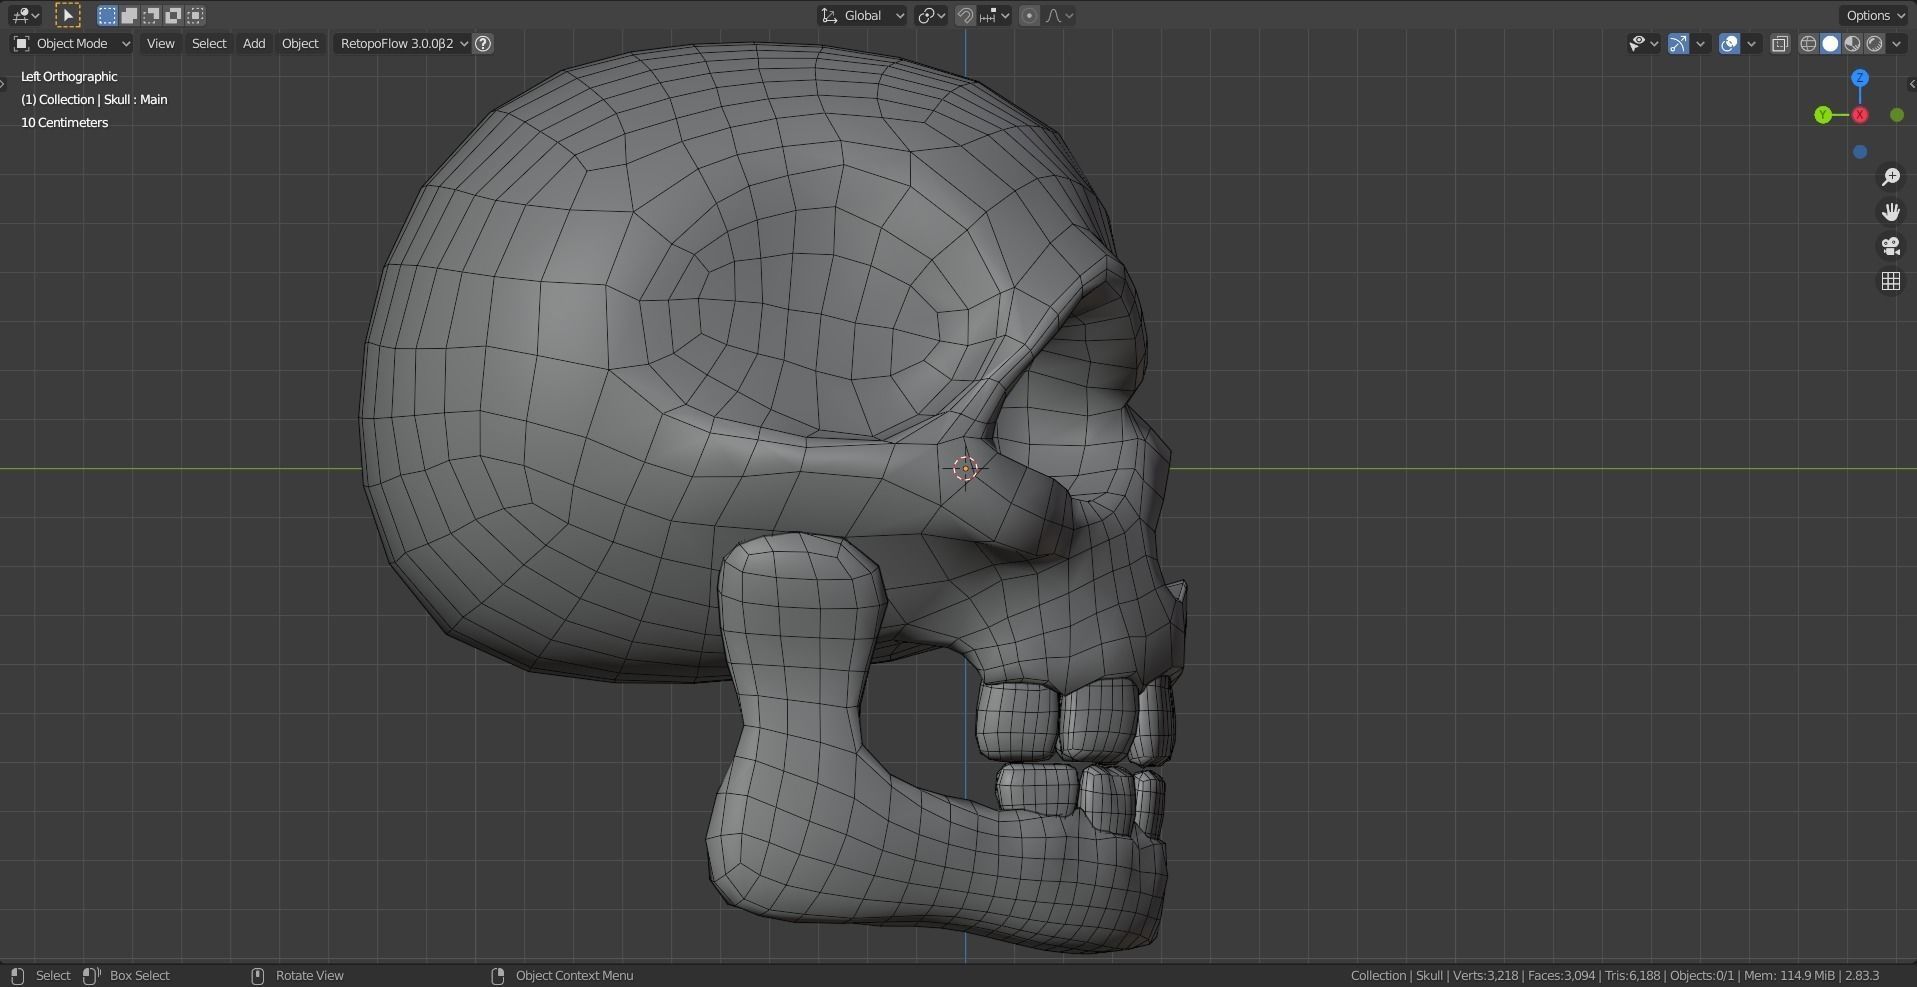Click 'Left Orthographic' view label
Screen dimensions: 1917x987
click(x=69, y=76)
